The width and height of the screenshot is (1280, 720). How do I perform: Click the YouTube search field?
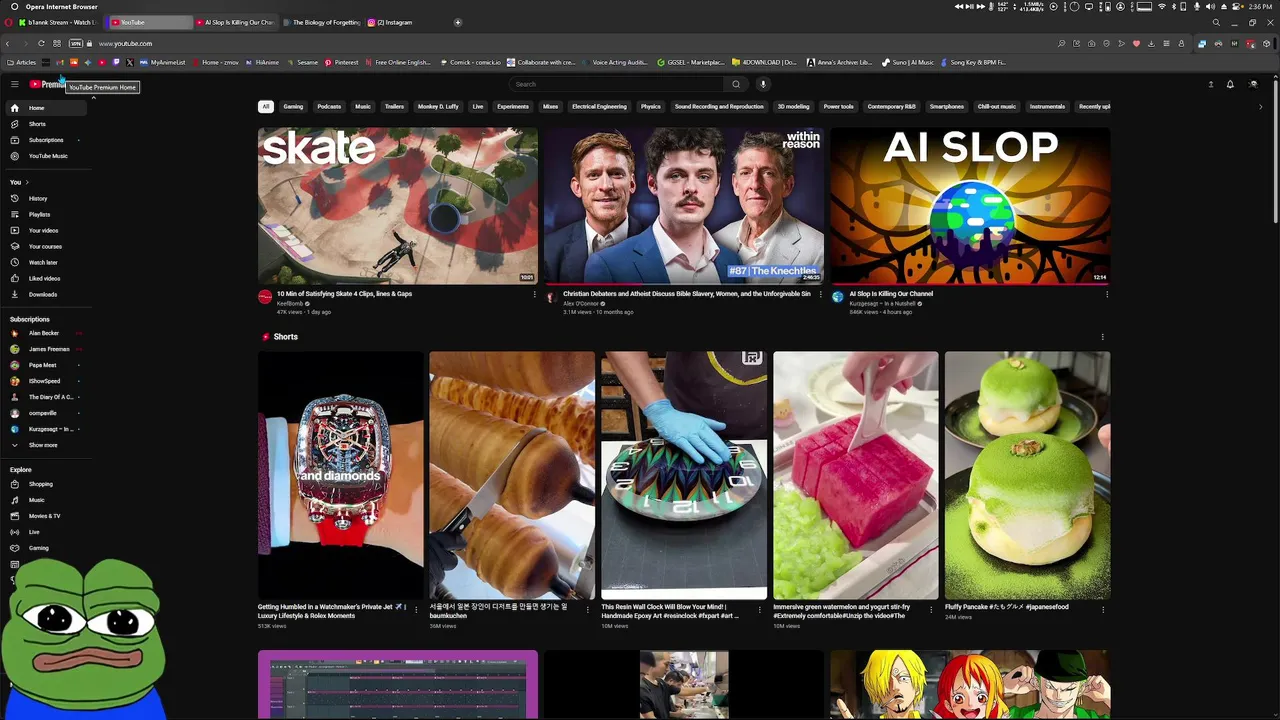tap(618, 84)
